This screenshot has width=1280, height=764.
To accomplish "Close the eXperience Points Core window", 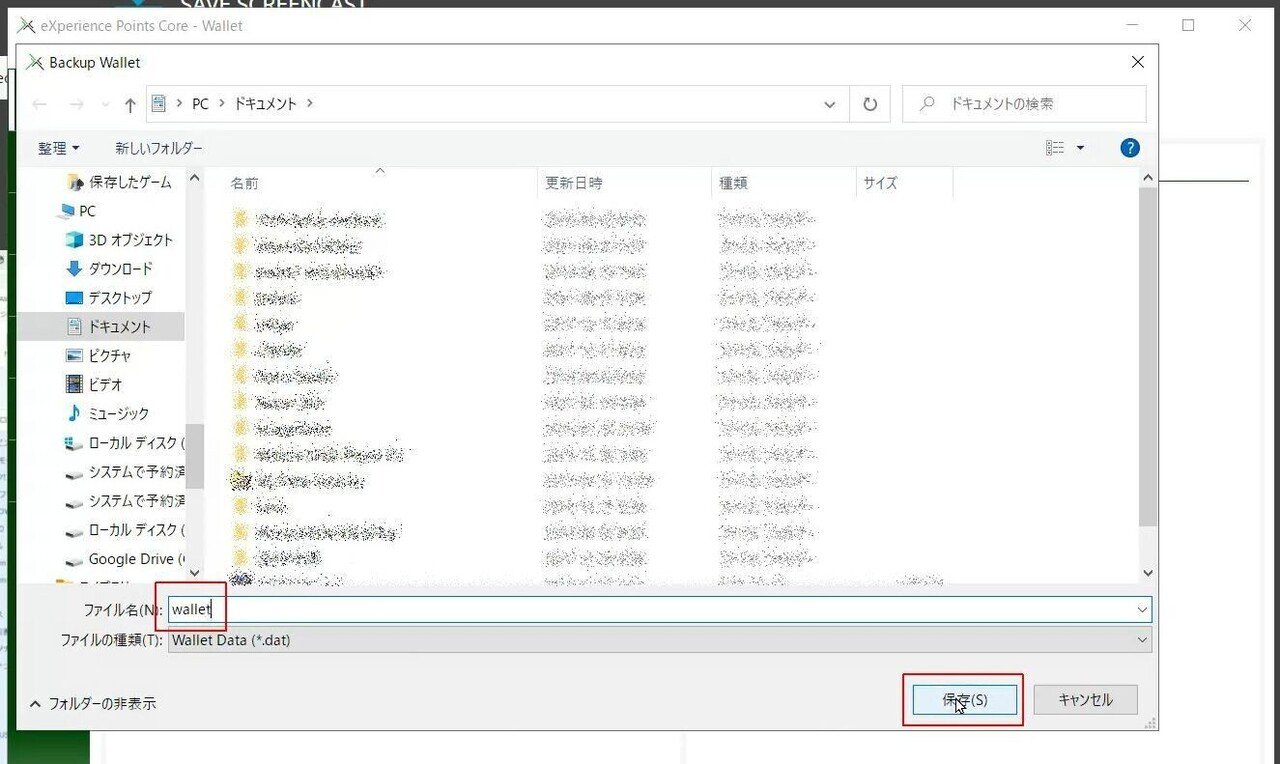I will click(1245, 26).
